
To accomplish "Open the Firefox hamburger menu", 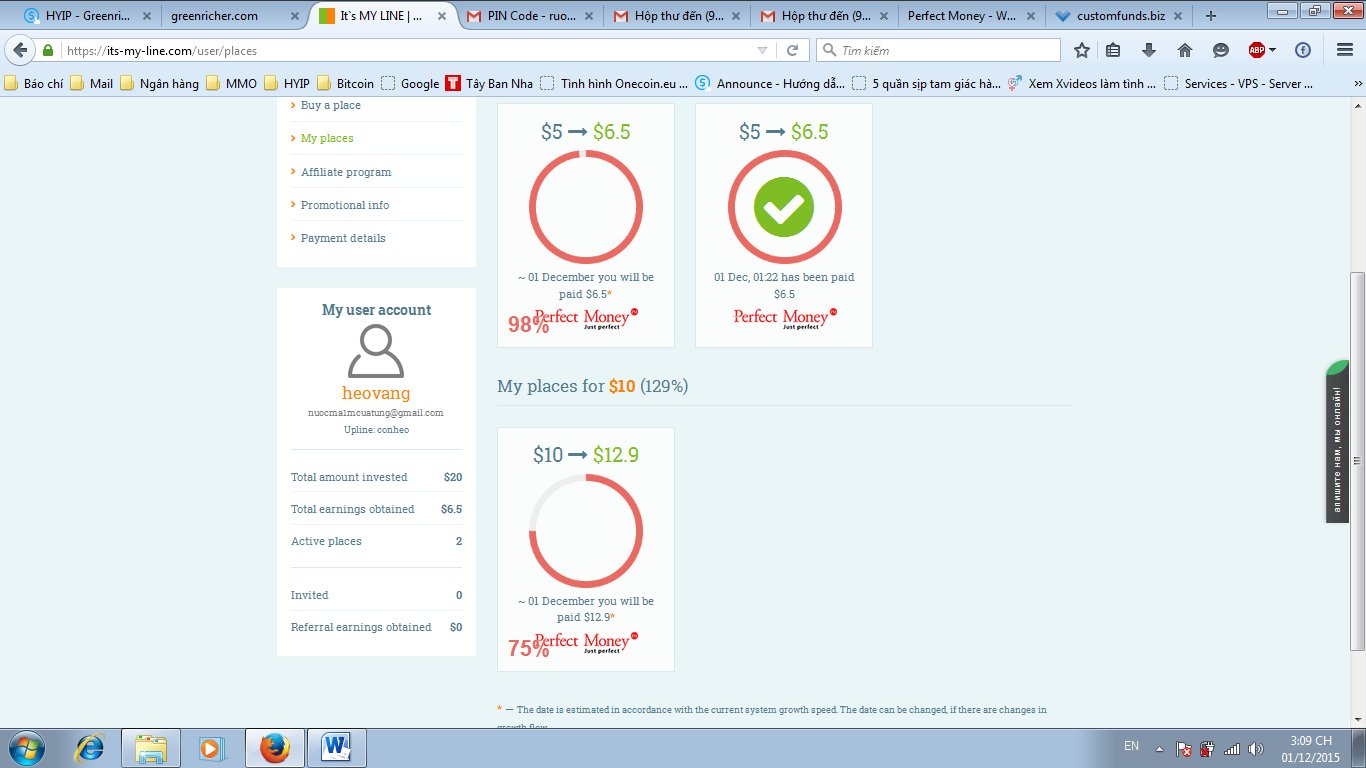I will (1345, 50).
